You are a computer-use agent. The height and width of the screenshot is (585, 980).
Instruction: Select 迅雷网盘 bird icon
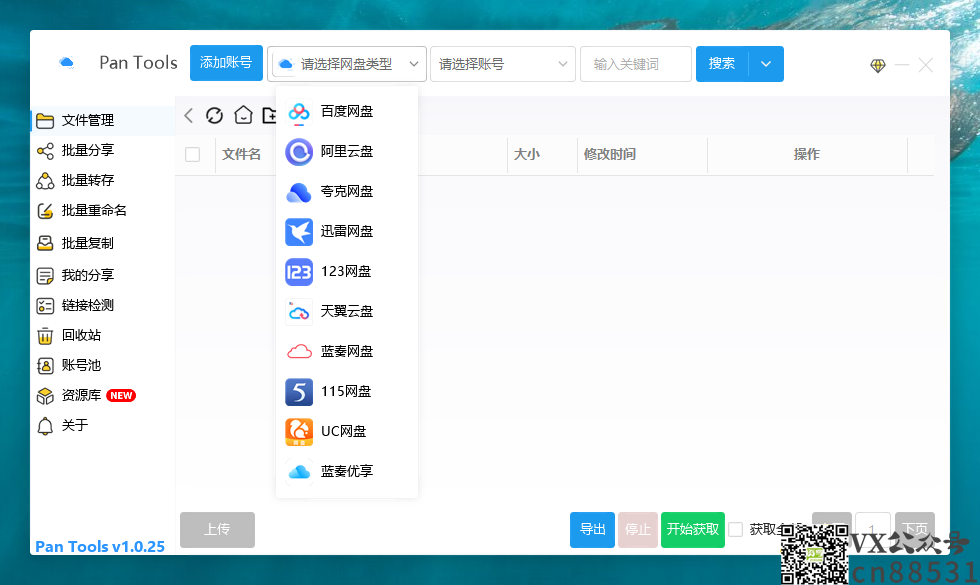tap(299, 232)
